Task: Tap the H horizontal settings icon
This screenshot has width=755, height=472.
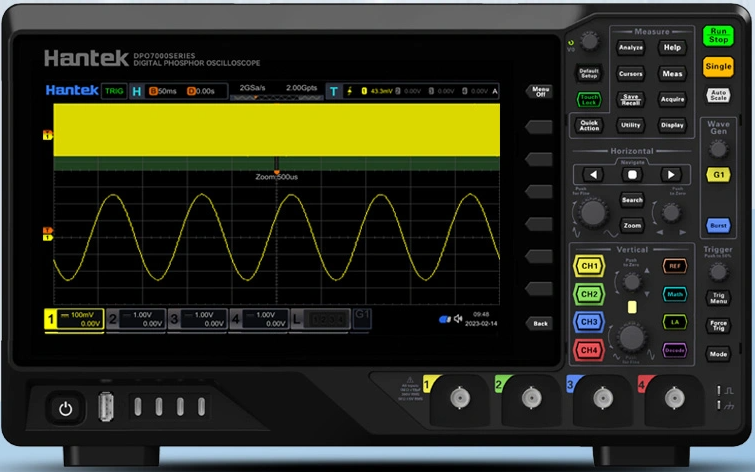Action: pos(137,92)
